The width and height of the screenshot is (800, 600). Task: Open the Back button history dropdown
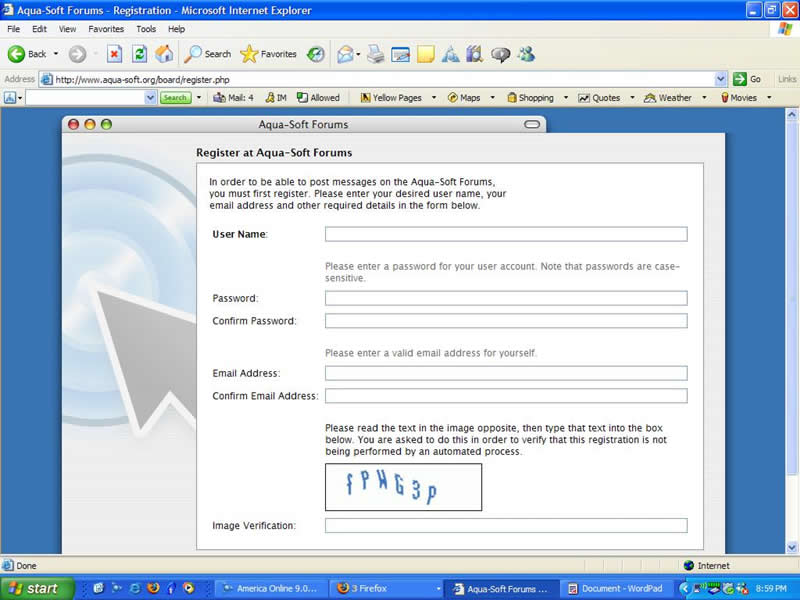tap(56, 54)
